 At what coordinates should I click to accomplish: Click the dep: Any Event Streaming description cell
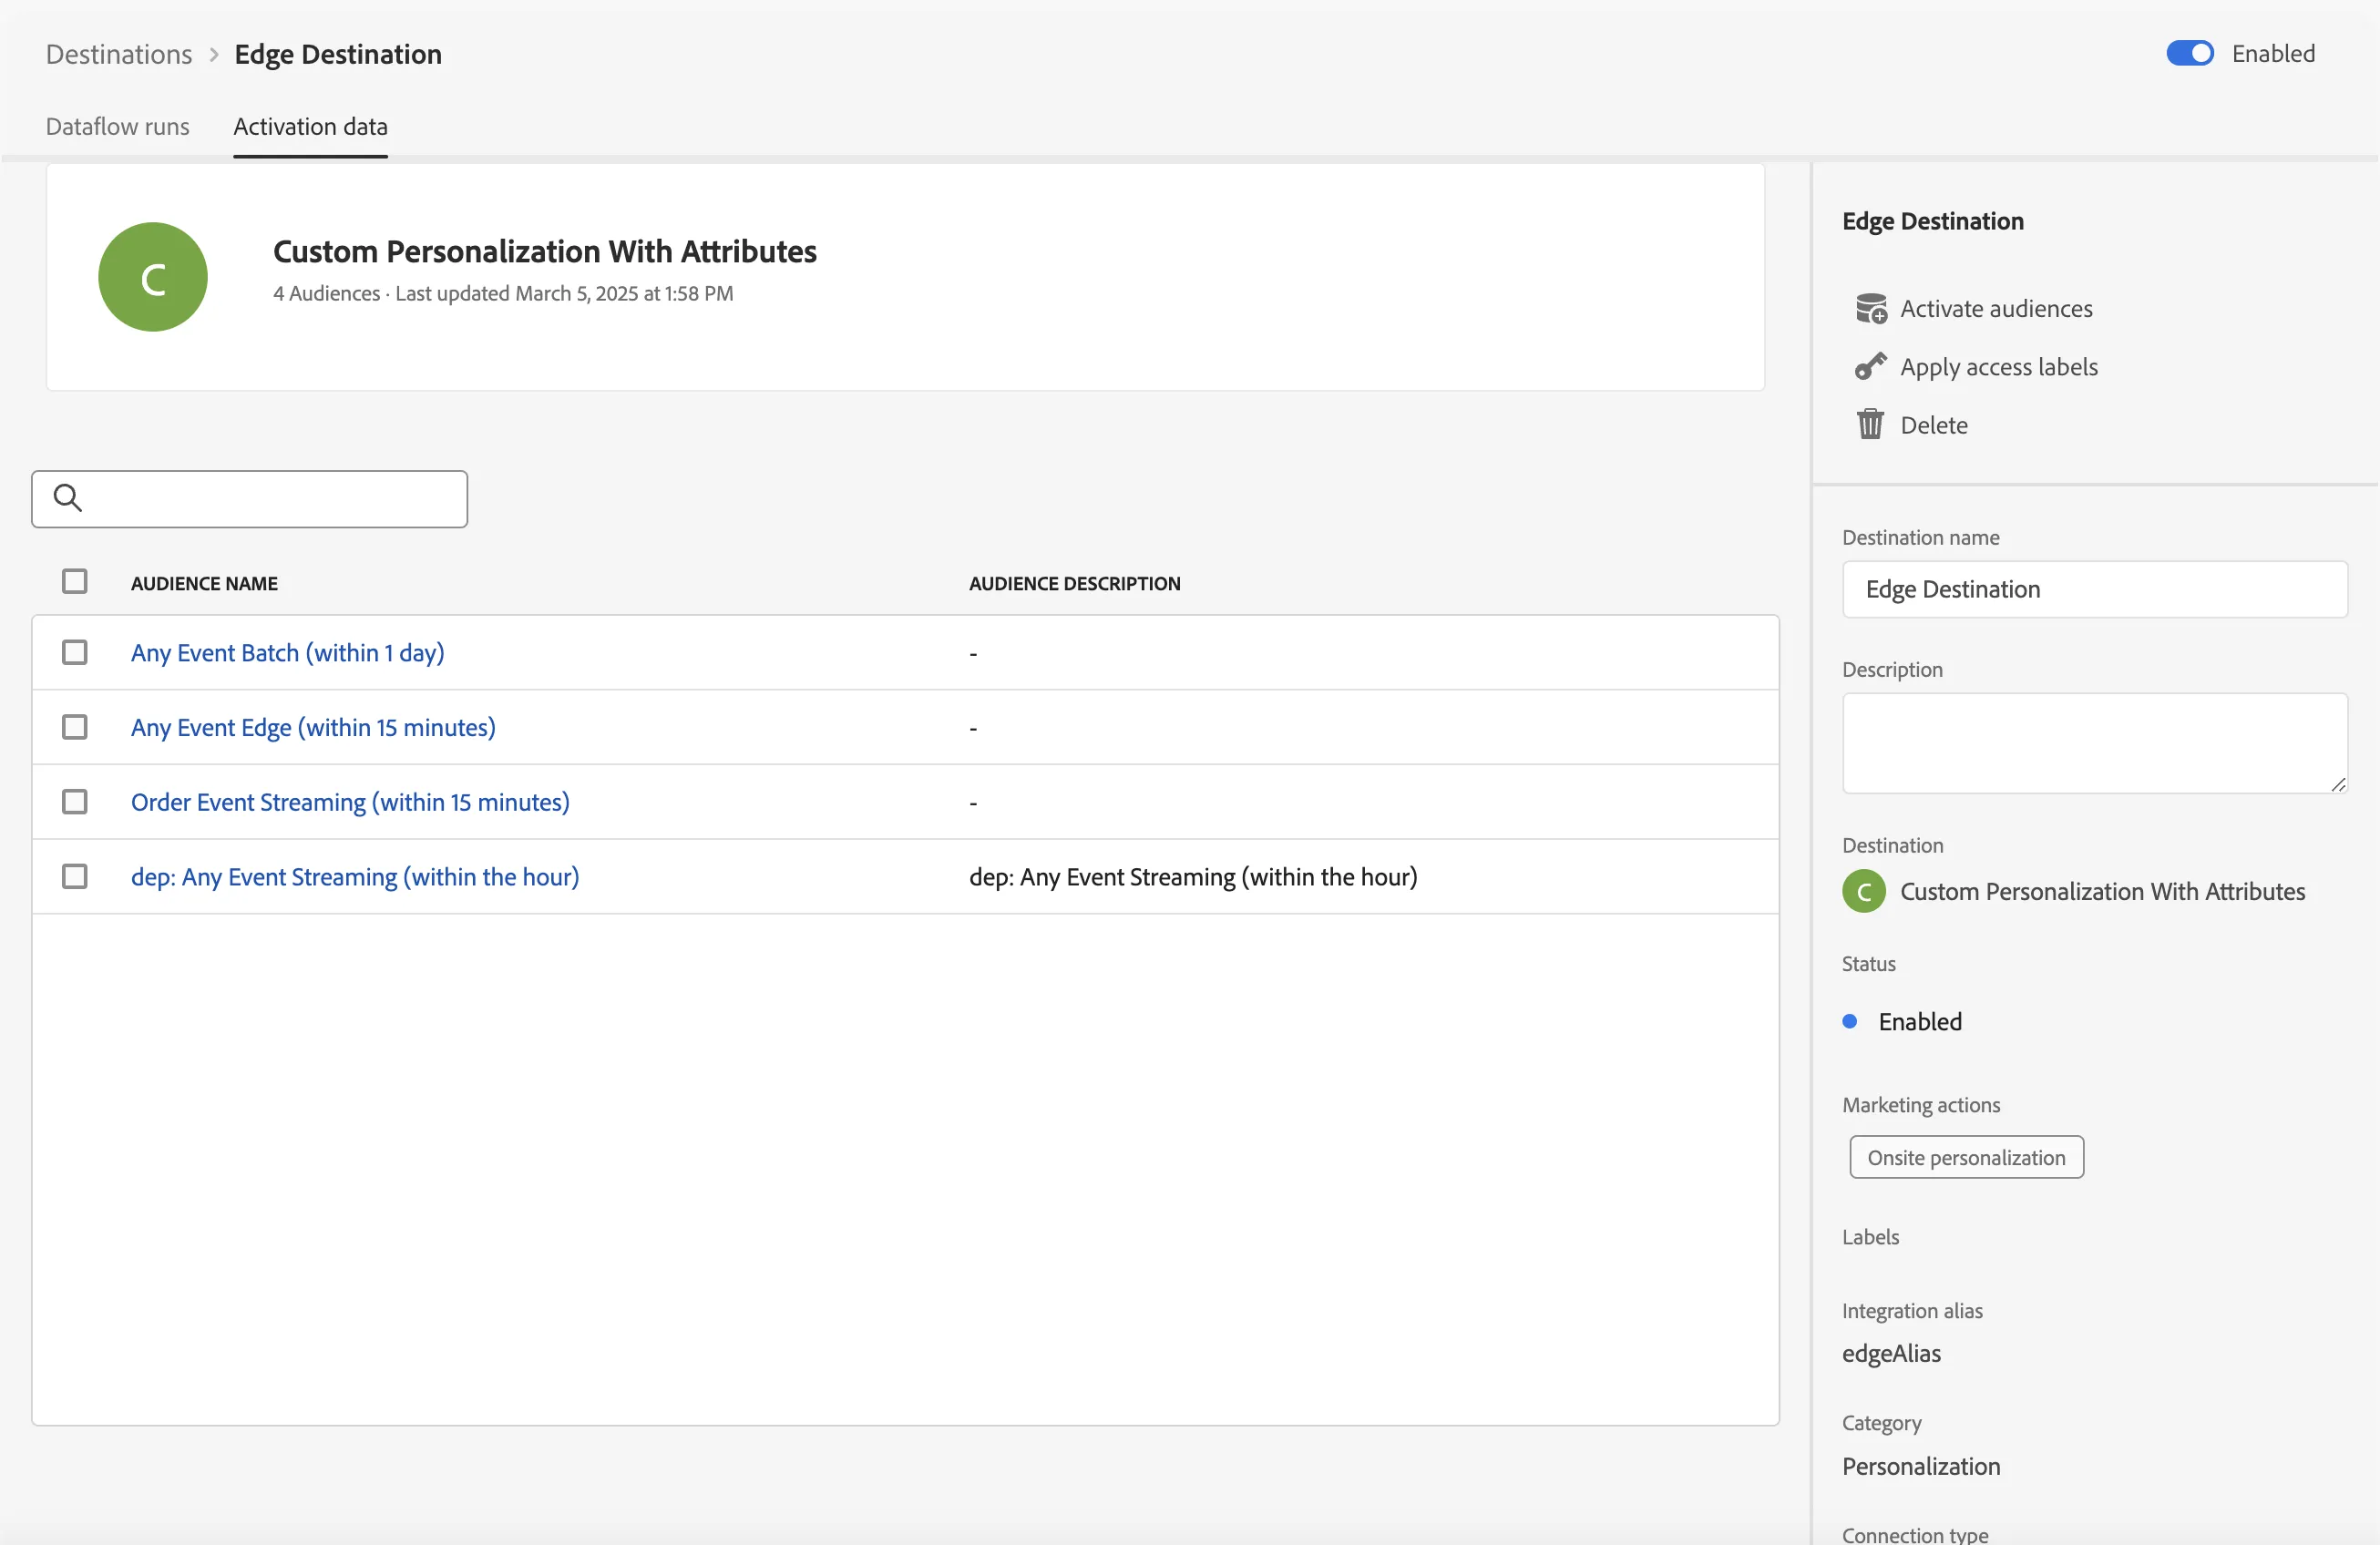point(1193,877)
